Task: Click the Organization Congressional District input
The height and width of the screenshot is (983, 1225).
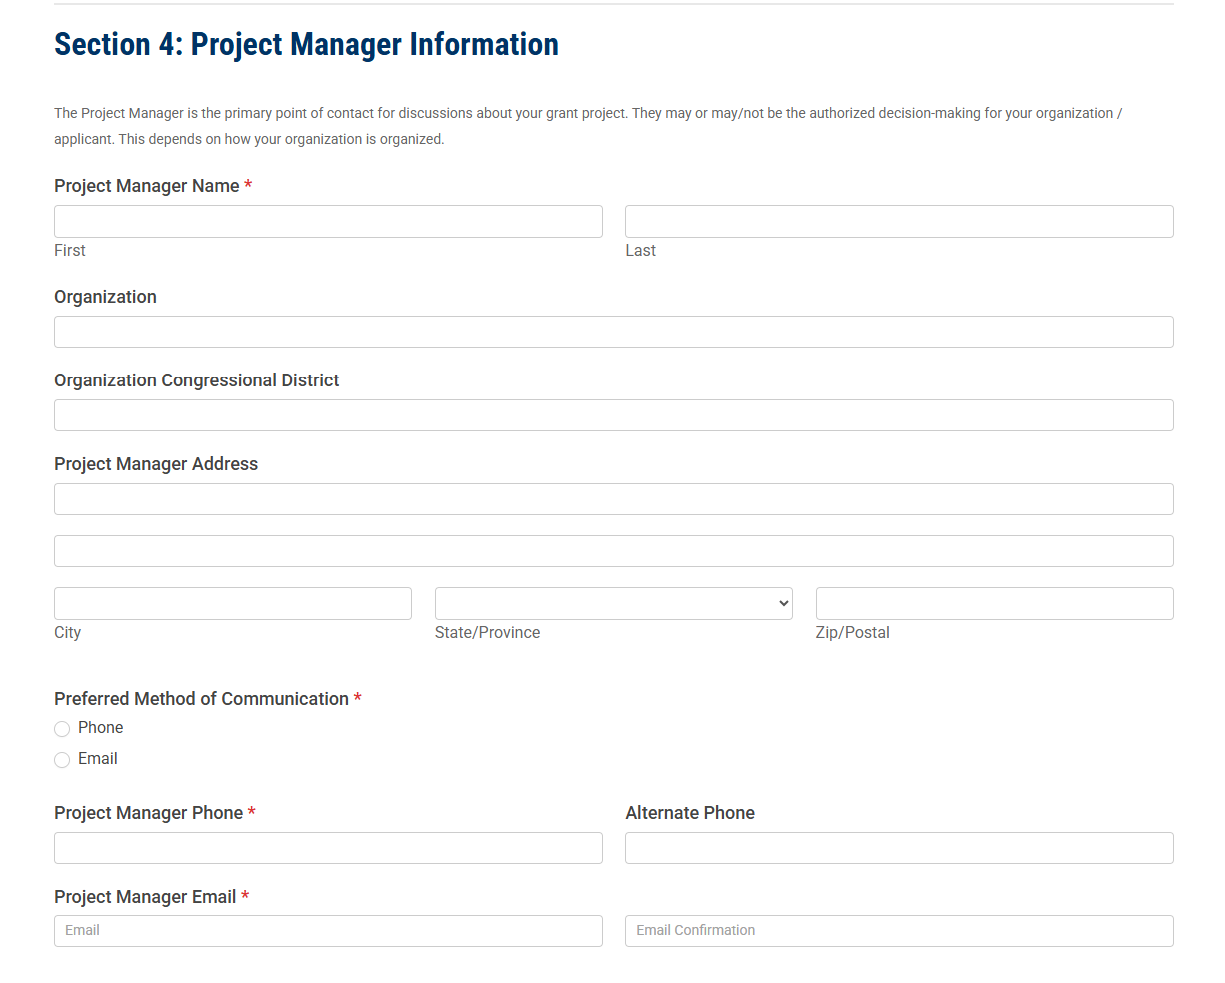Action: [613, 415]
